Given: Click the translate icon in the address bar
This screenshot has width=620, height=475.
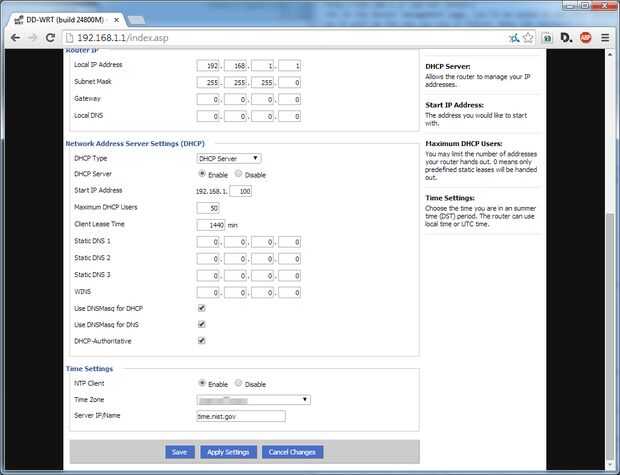Looking at the screenshot, I should point(514,38).
